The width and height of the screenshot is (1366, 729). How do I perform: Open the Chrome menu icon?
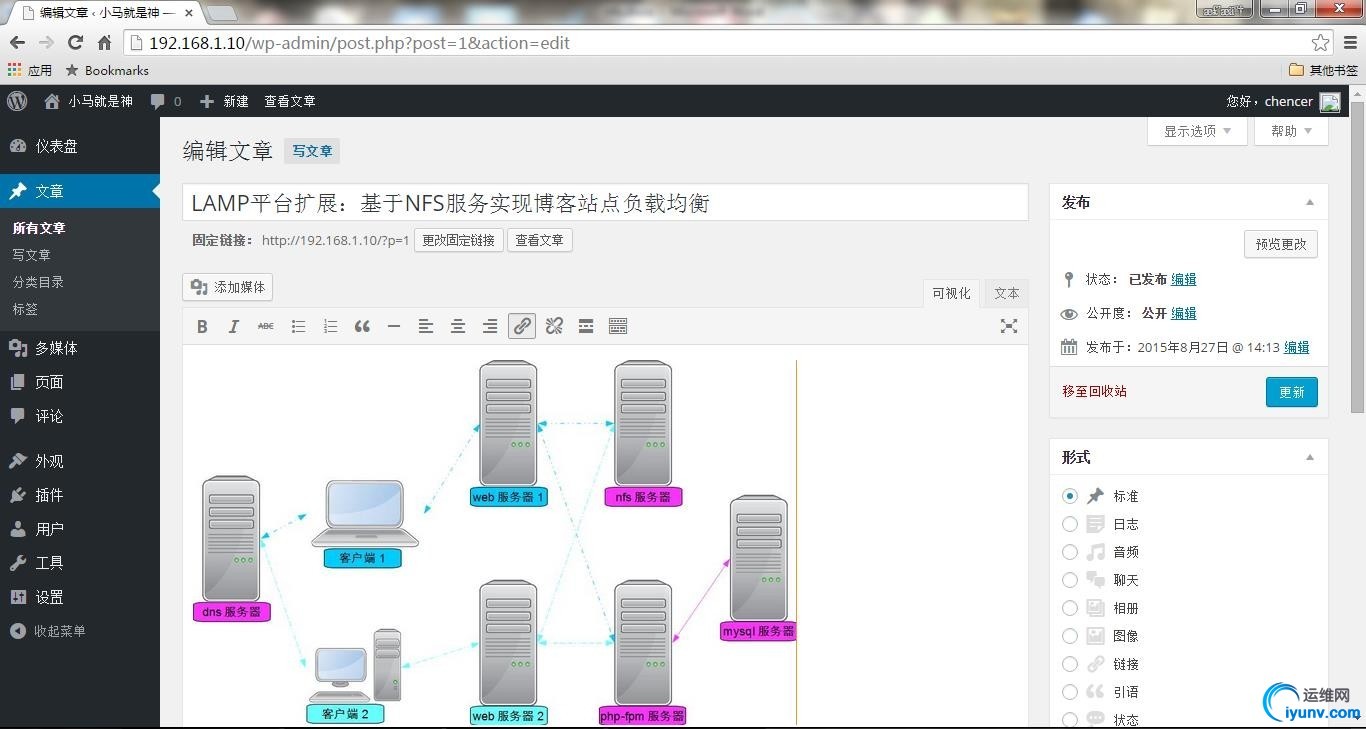[1350, 43]
